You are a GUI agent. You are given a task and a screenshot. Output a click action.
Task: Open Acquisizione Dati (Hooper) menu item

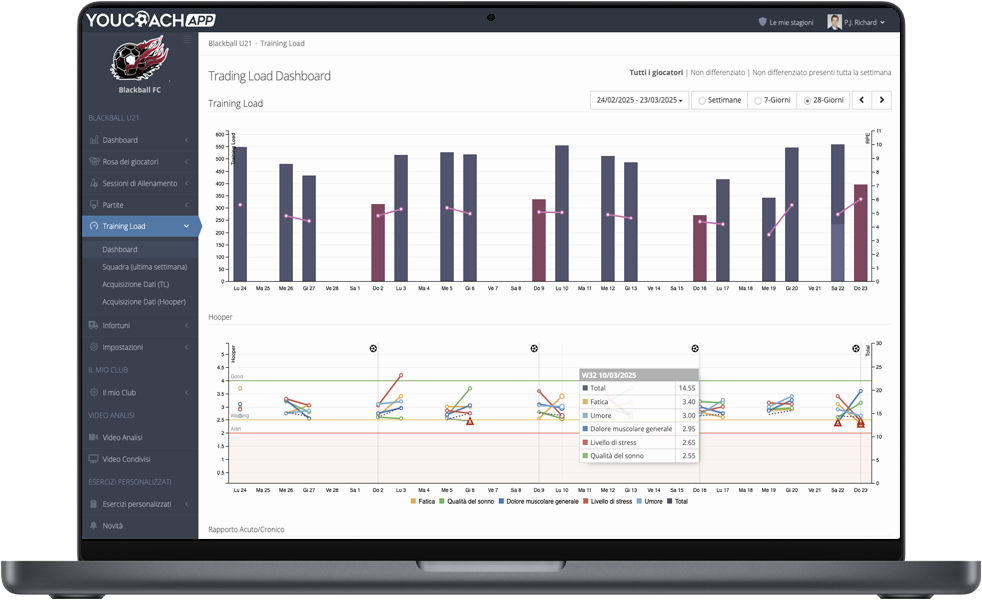pos(143,301)
